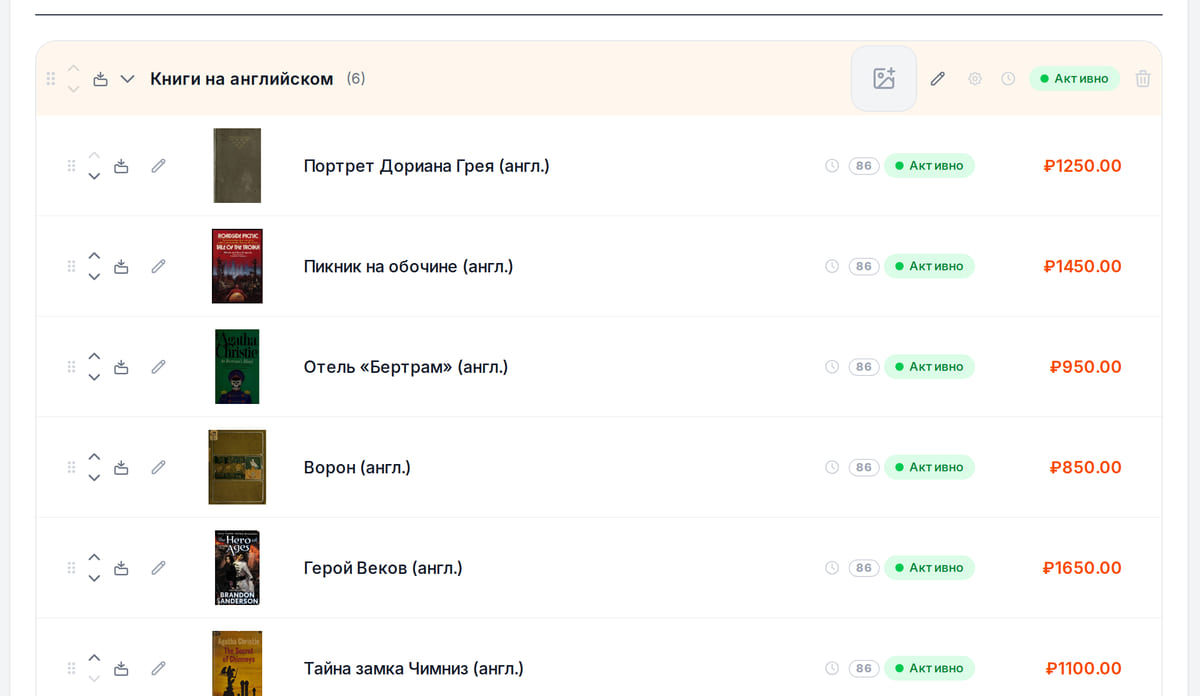Open «Герой Веков» book cover thumbnail
The width and height of the screenshot is (1200, 696).
(x=237, y=568)
